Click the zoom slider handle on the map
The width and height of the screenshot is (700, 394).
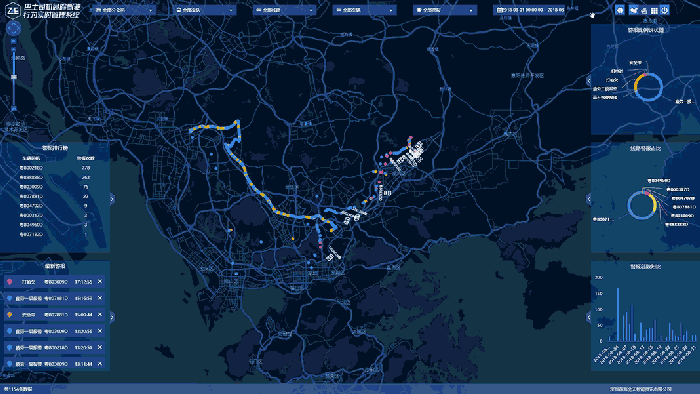click(13, 77)
